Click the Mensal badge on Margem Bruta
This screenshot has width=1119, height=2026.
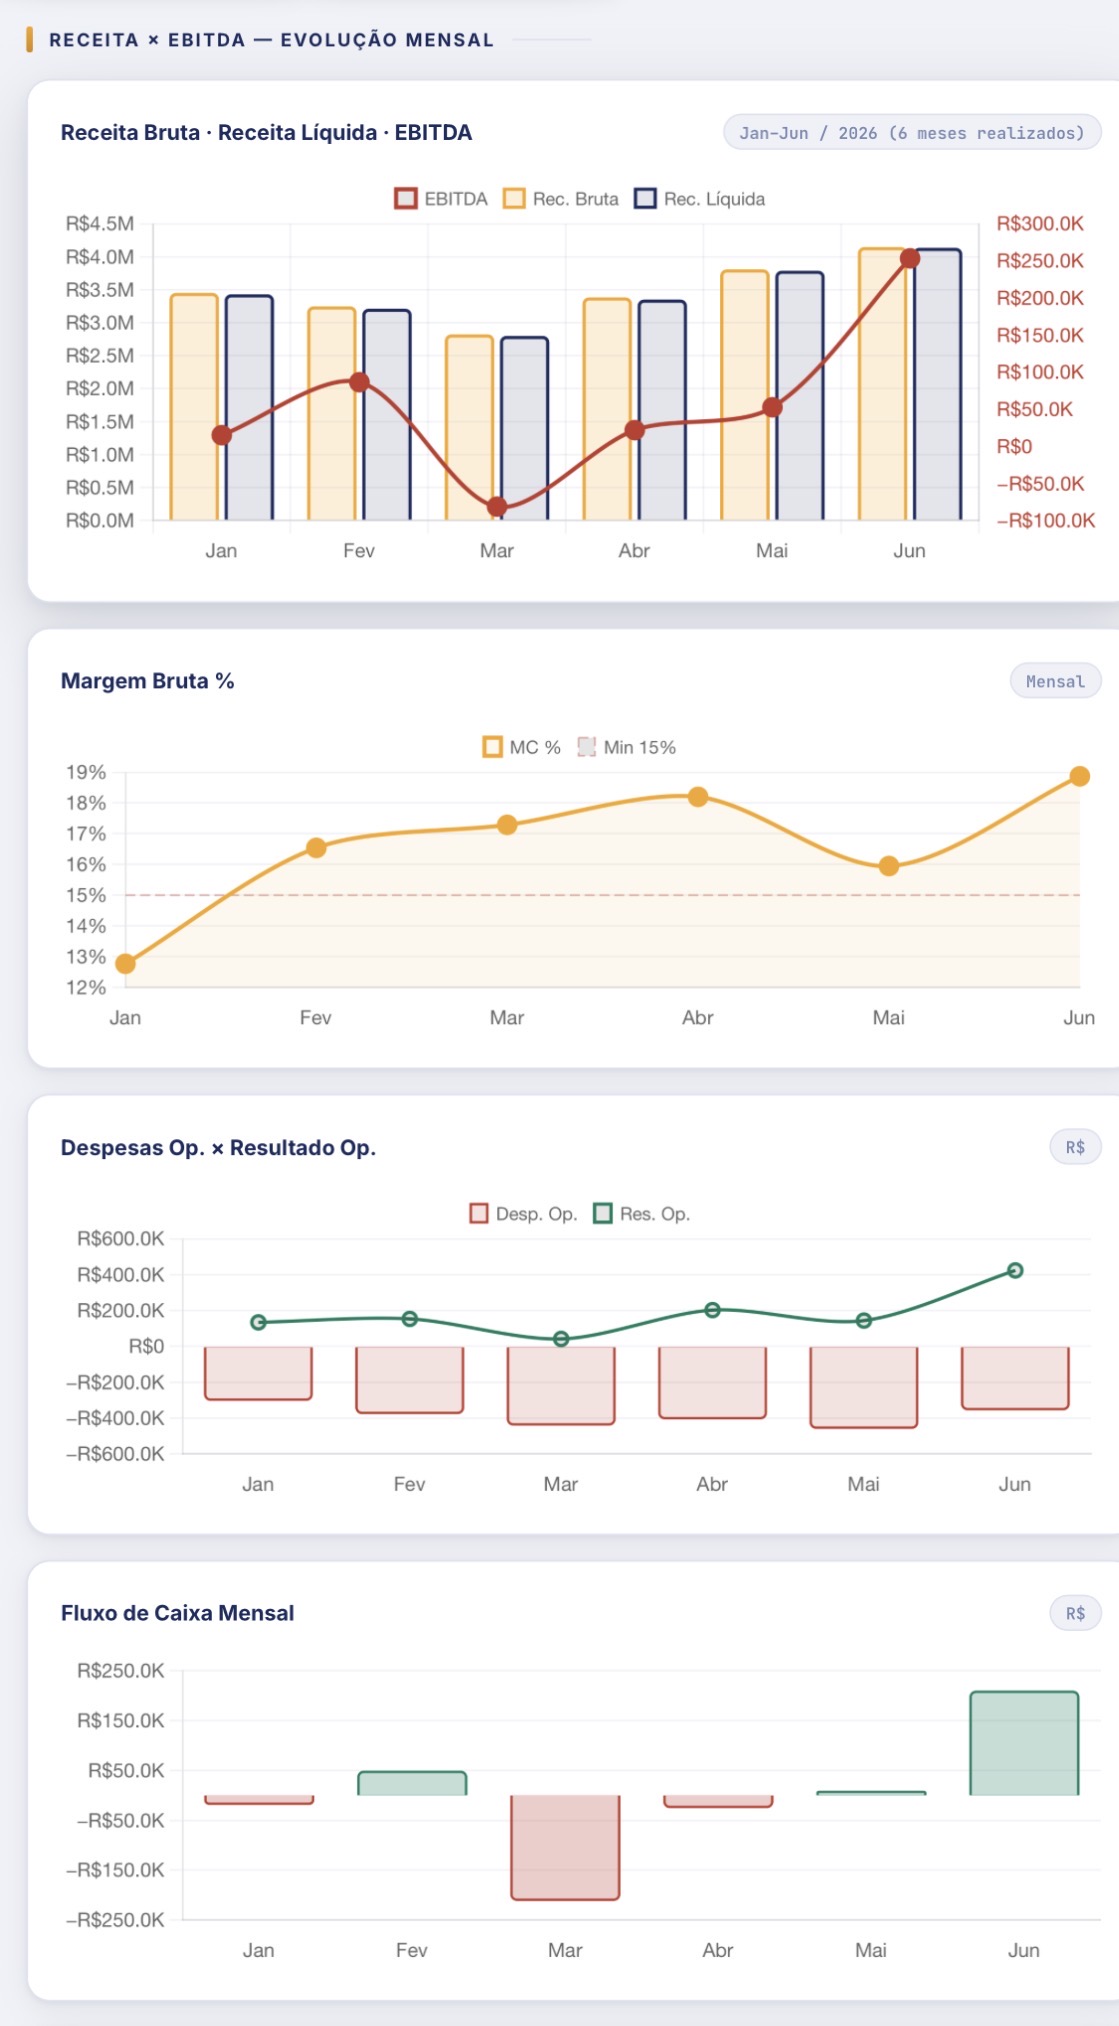tap(1055, 681)
